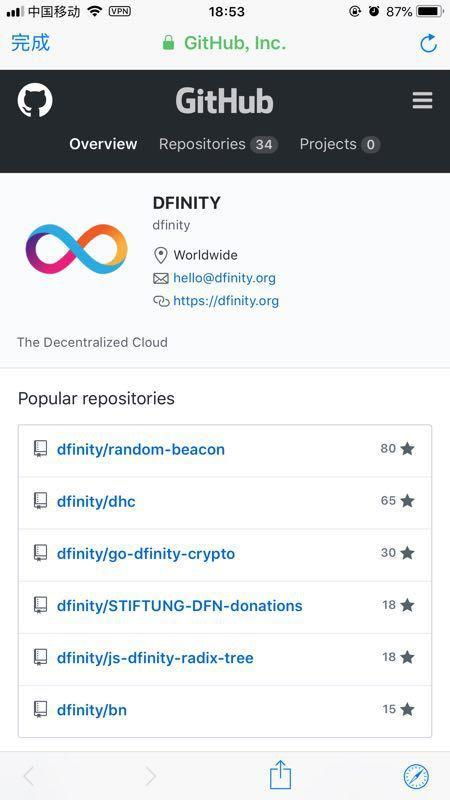The image size is (450, 800).
Task: Tap the star icon for go-dfinity-crypto
Action: (407, 553)
